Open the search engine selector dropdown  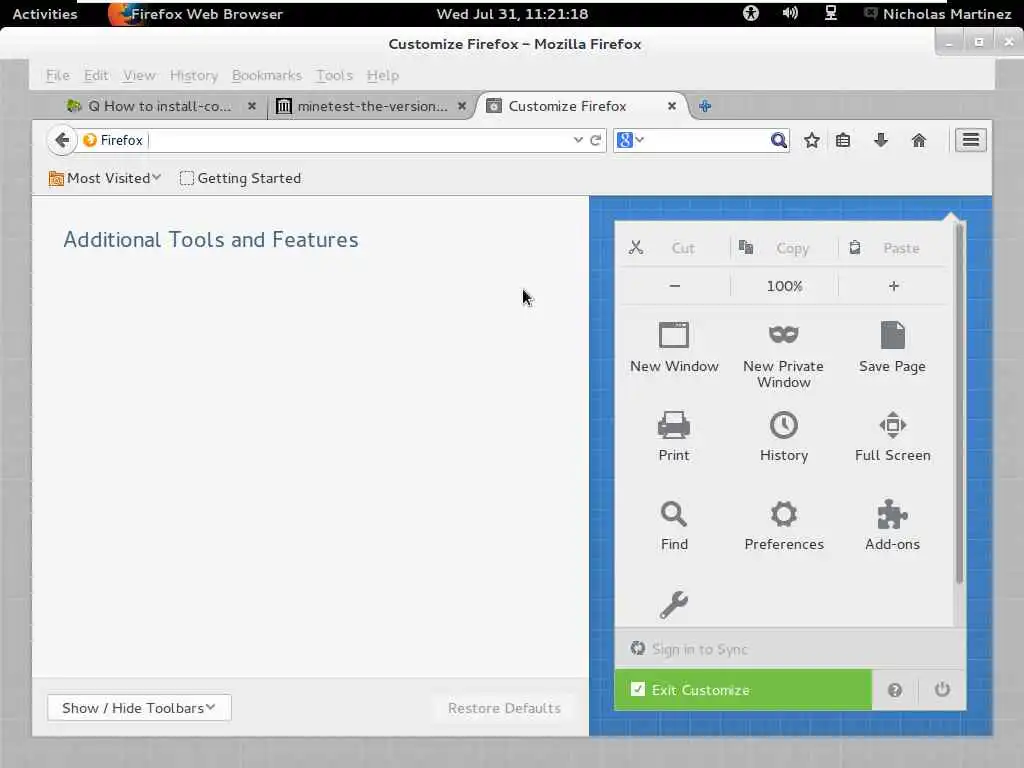(630, 140)
